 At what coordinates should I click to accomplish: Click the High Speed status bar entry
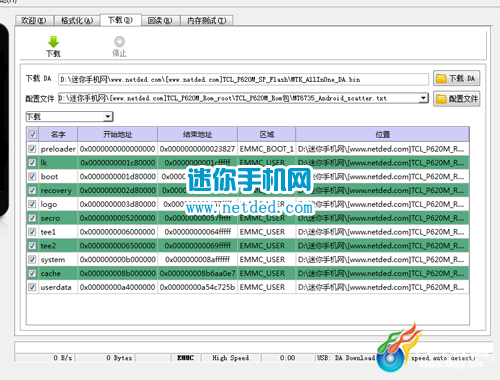(x=231, y=358)
